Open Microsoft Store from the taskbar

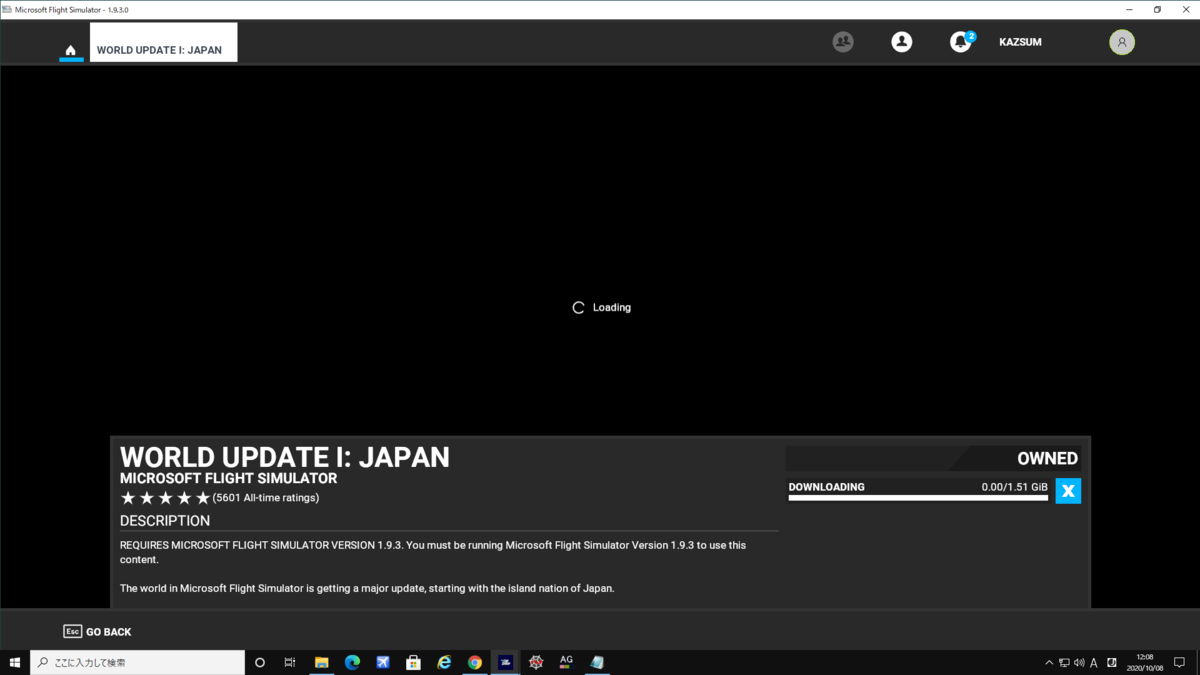(x=413, y=662)
